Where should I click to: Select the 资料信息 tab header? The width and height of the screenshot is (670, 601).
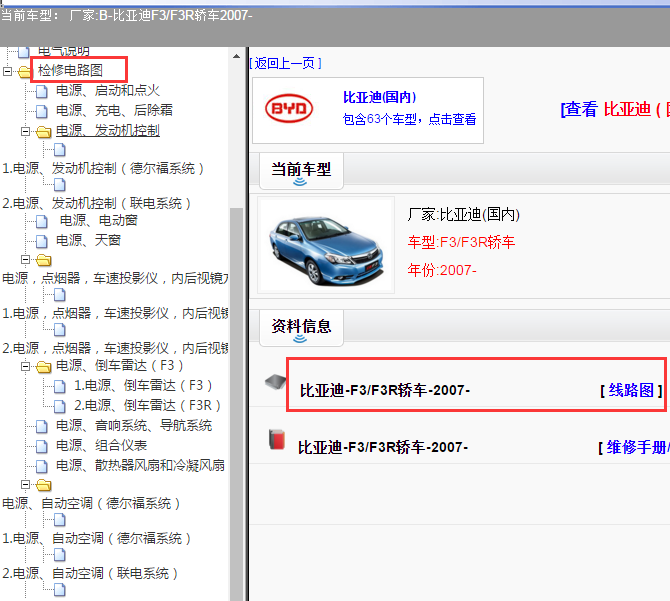click(301, 328)
